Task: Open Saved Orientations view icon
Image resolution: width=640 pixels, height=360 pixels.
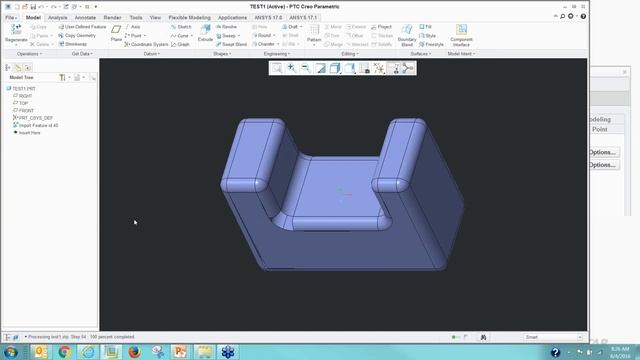Action: [350, 68]
